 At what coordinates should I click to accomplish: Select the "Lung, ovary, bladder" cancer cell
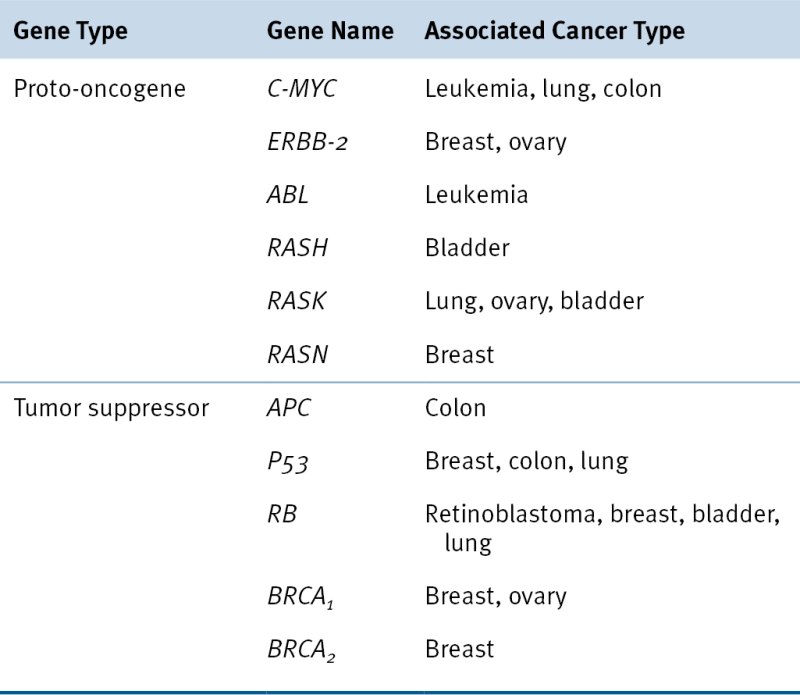[x=534, y=301]
